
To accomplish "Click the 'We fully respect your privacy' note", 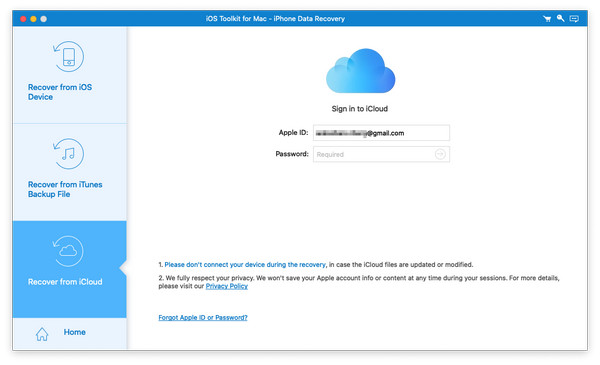I will point(359,282).
